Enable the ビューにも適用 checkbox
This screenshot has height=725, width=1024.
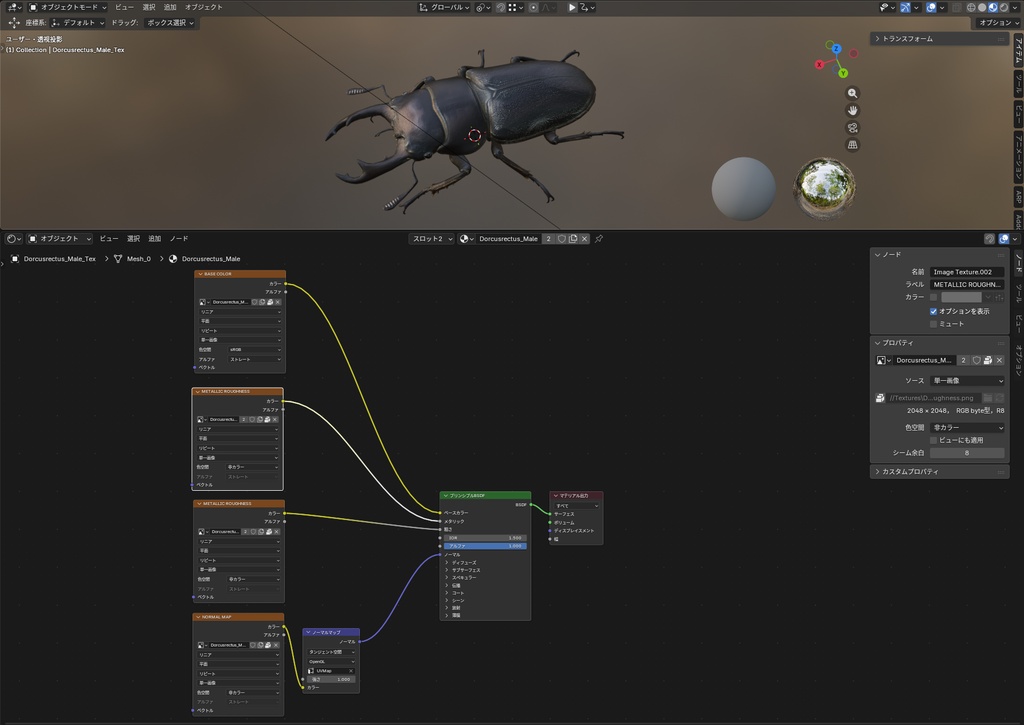pos(933,440)
